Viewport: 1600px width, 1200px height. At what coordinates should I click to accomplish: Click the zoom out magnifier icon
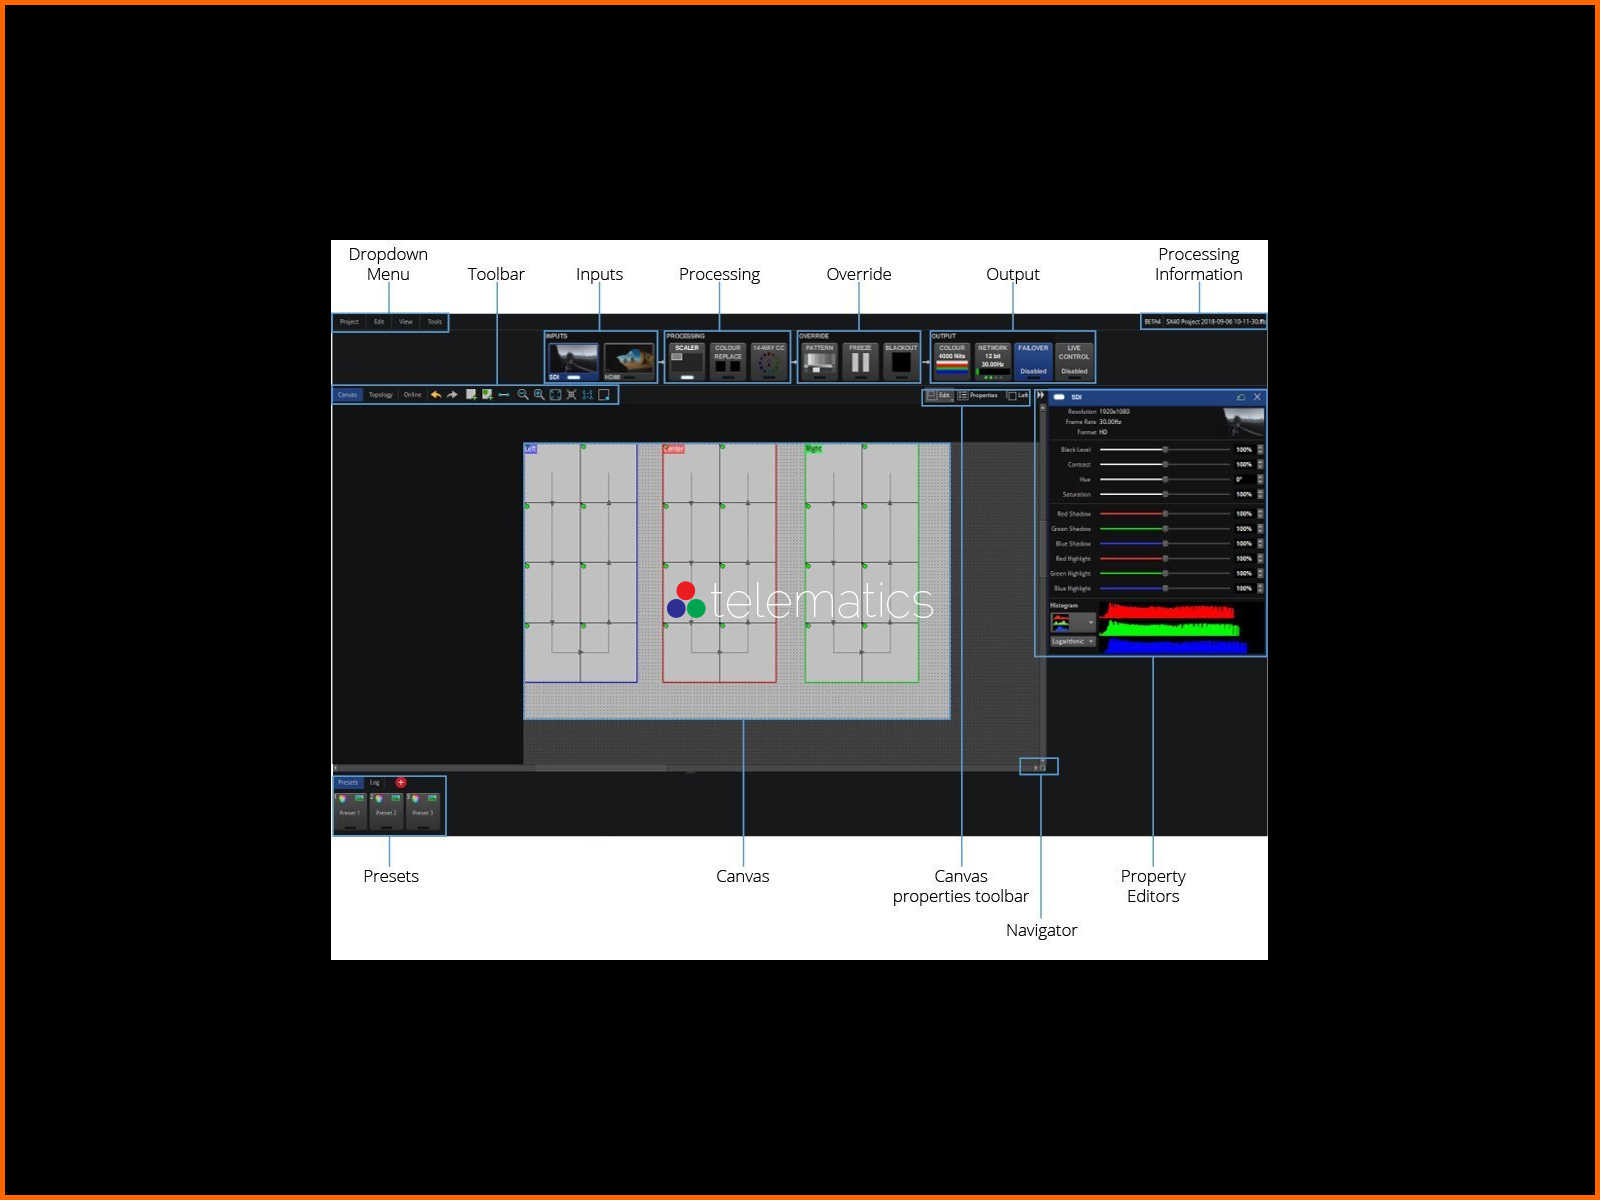[522, 395]
